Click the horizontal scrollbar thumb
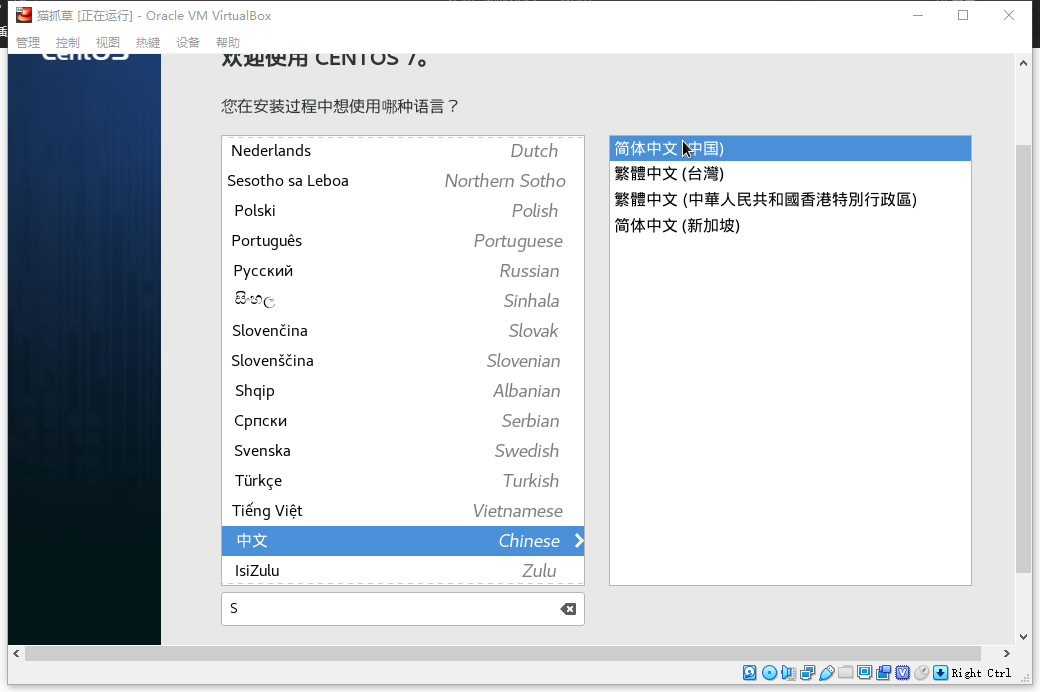The width and height of the screenshot is (1040, 692). coord(502,654)
